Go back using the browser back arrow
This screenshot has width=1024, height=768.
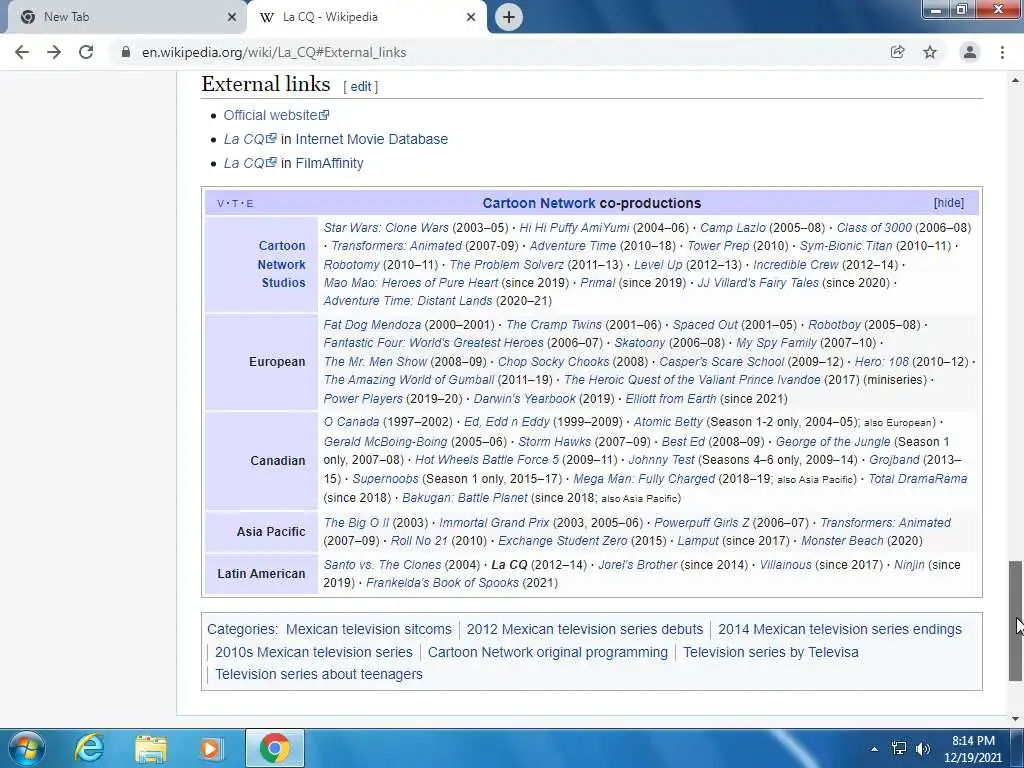(22, 52)
